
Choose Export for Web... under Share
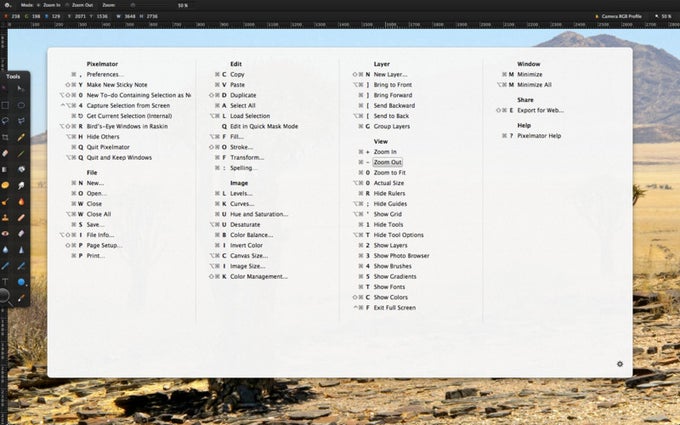pyautogui.click(x=540, y=111)
